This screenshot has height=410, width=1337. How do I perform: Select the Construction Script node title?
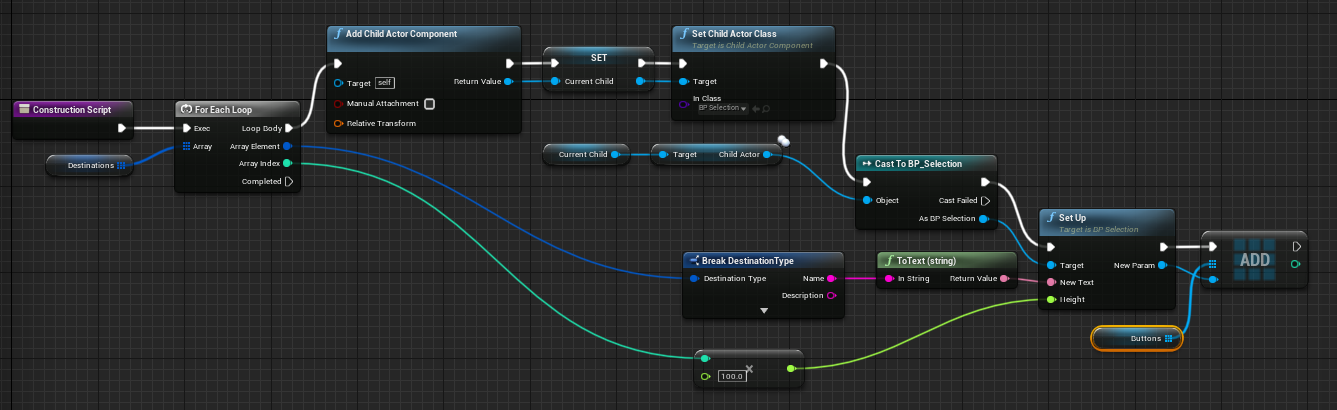click(72, 109)
